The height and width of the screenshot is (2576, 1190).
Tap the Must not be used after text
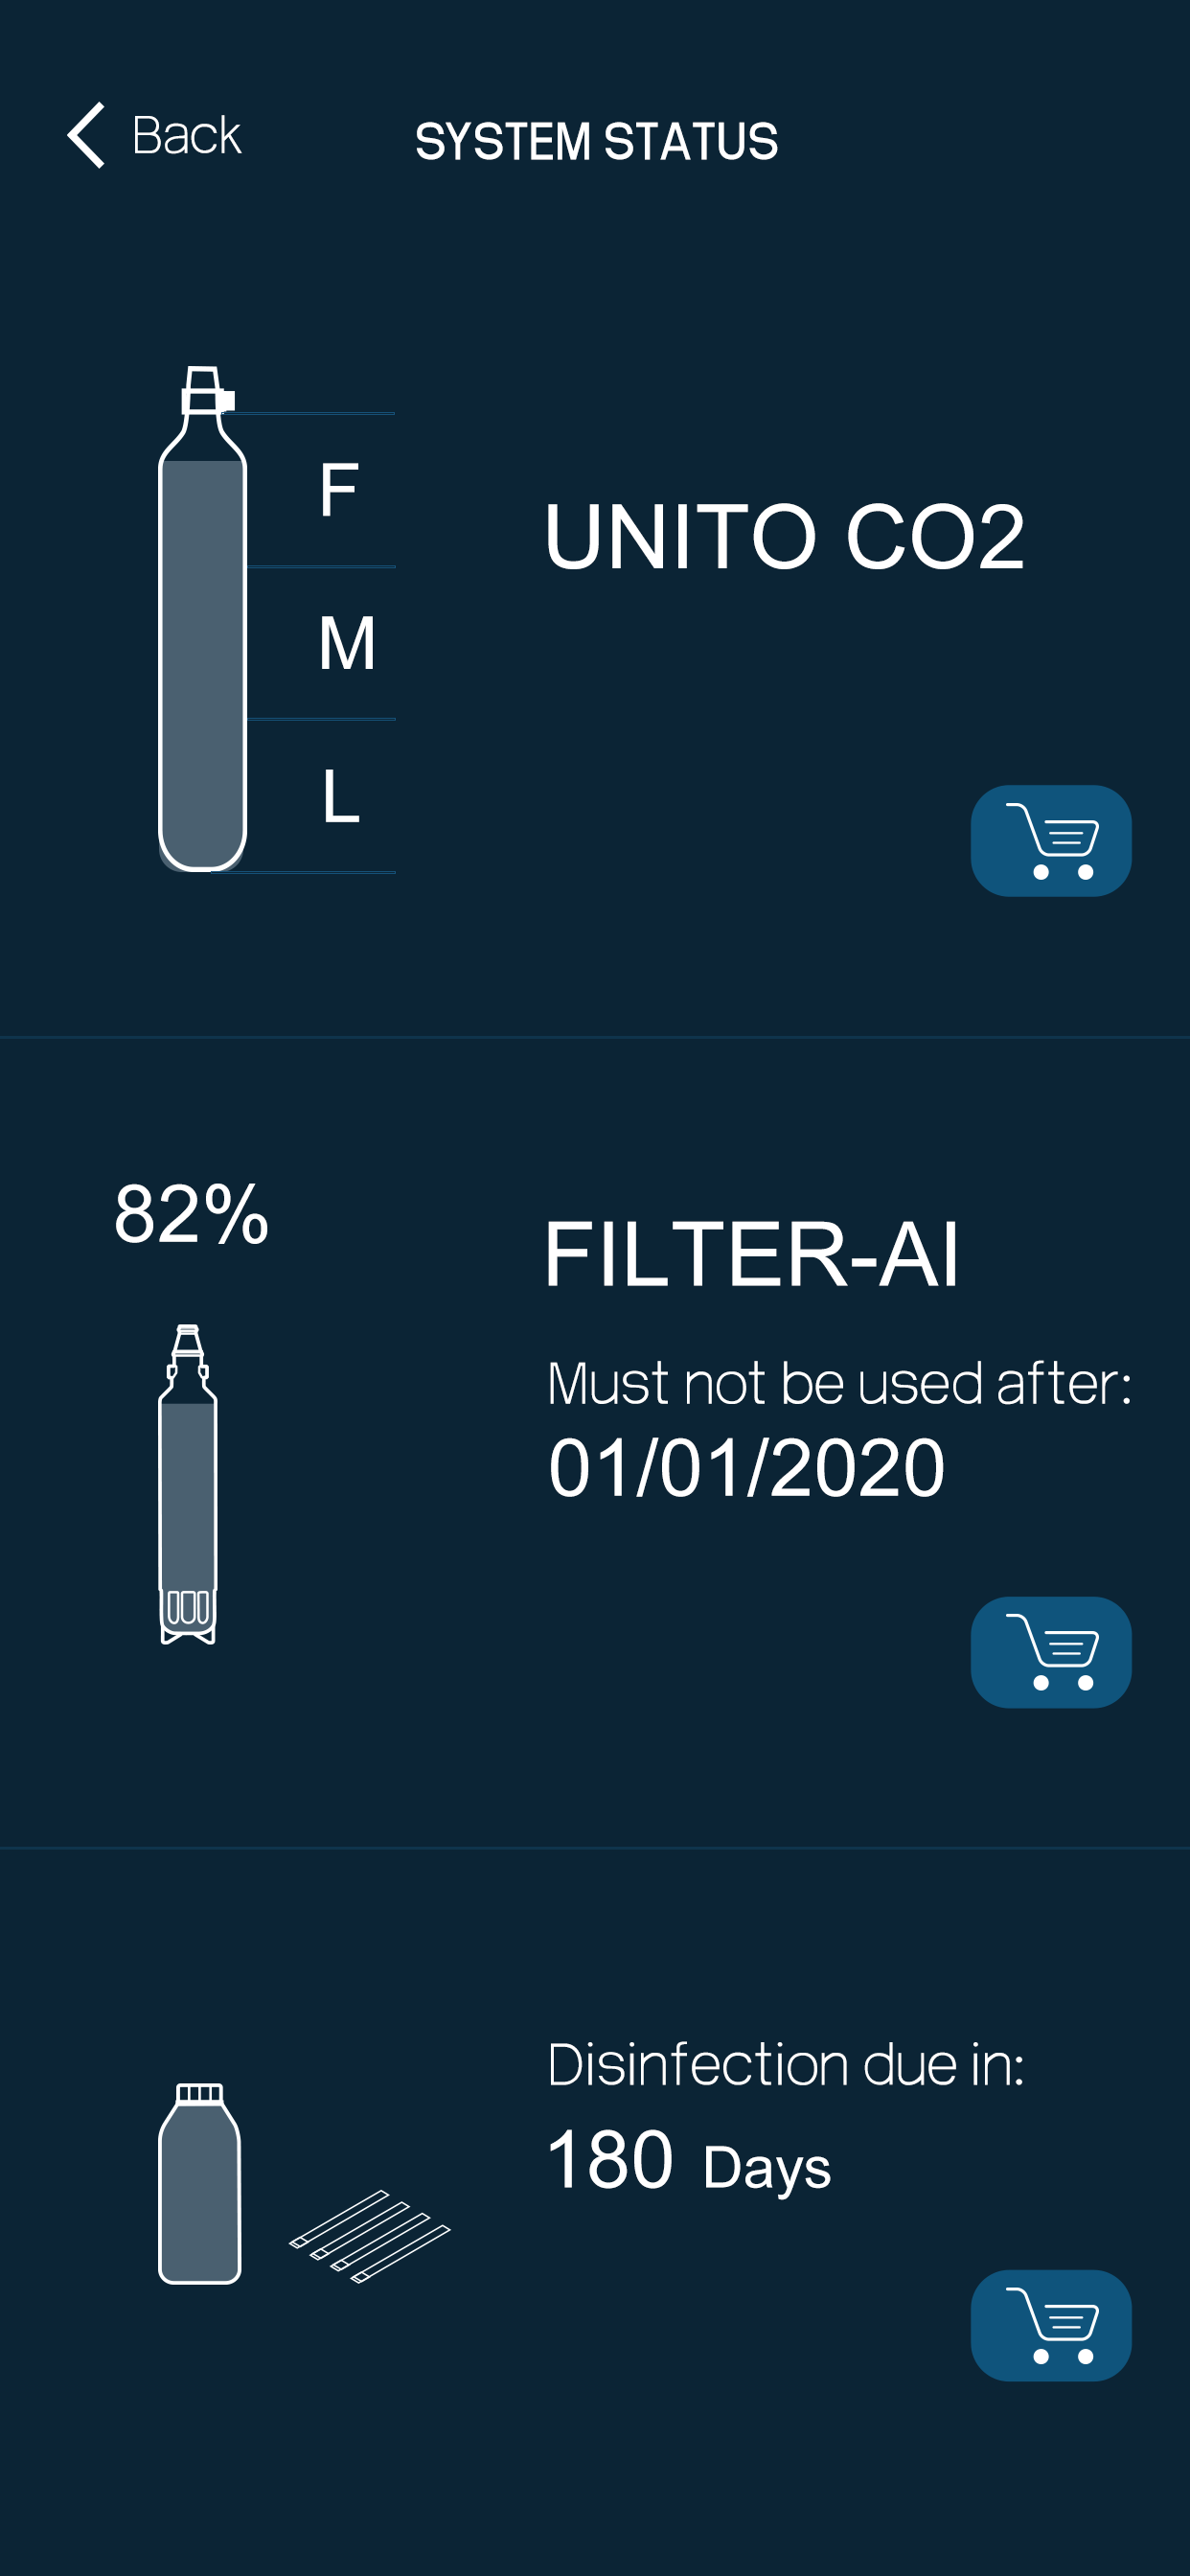click(x=840, y=1384)
